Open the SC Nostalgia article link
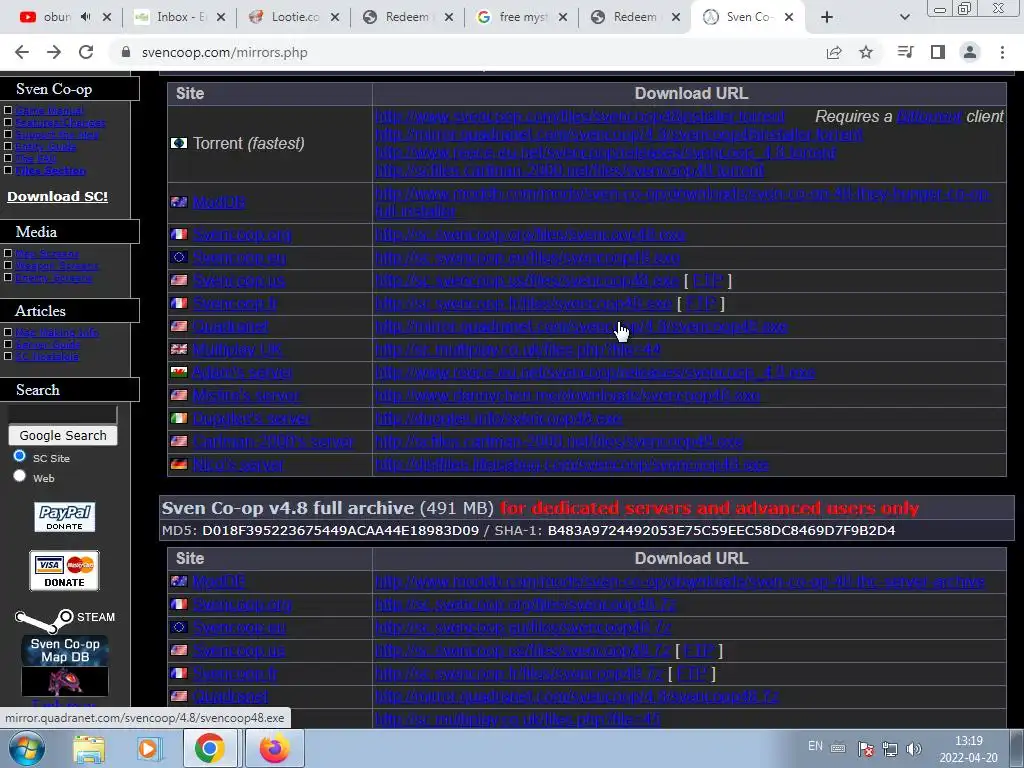Viewport: 1024px width, 768px height. pos(47,356)
